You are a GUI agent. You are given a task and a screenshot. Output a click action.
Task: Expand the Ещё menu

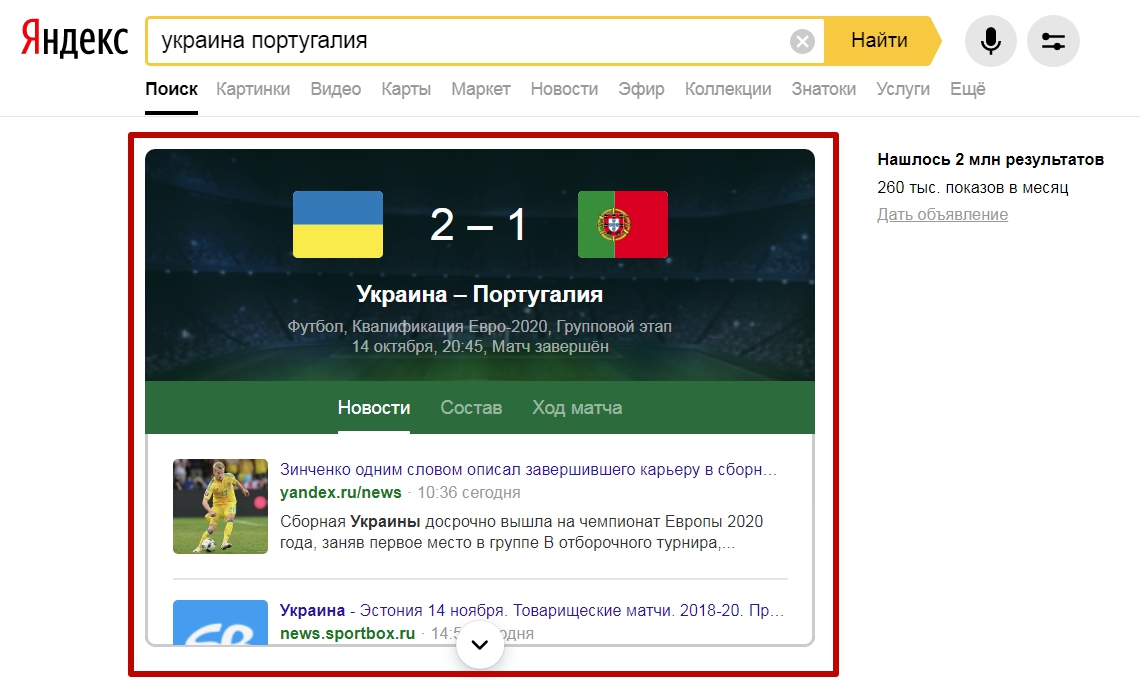click(968, 89)
